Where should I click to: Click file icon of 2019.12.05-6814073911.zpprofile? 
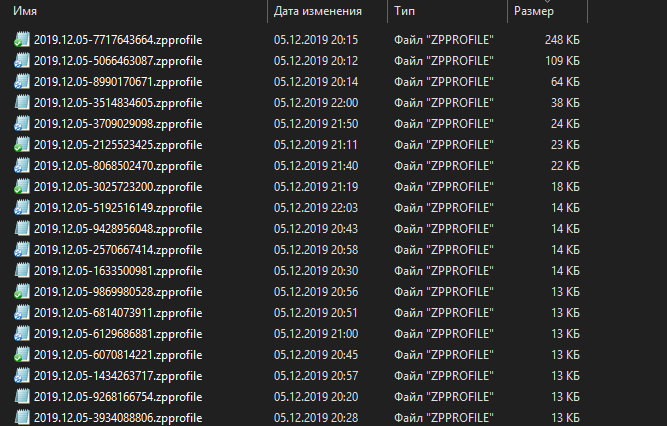(x=22, y=313)
